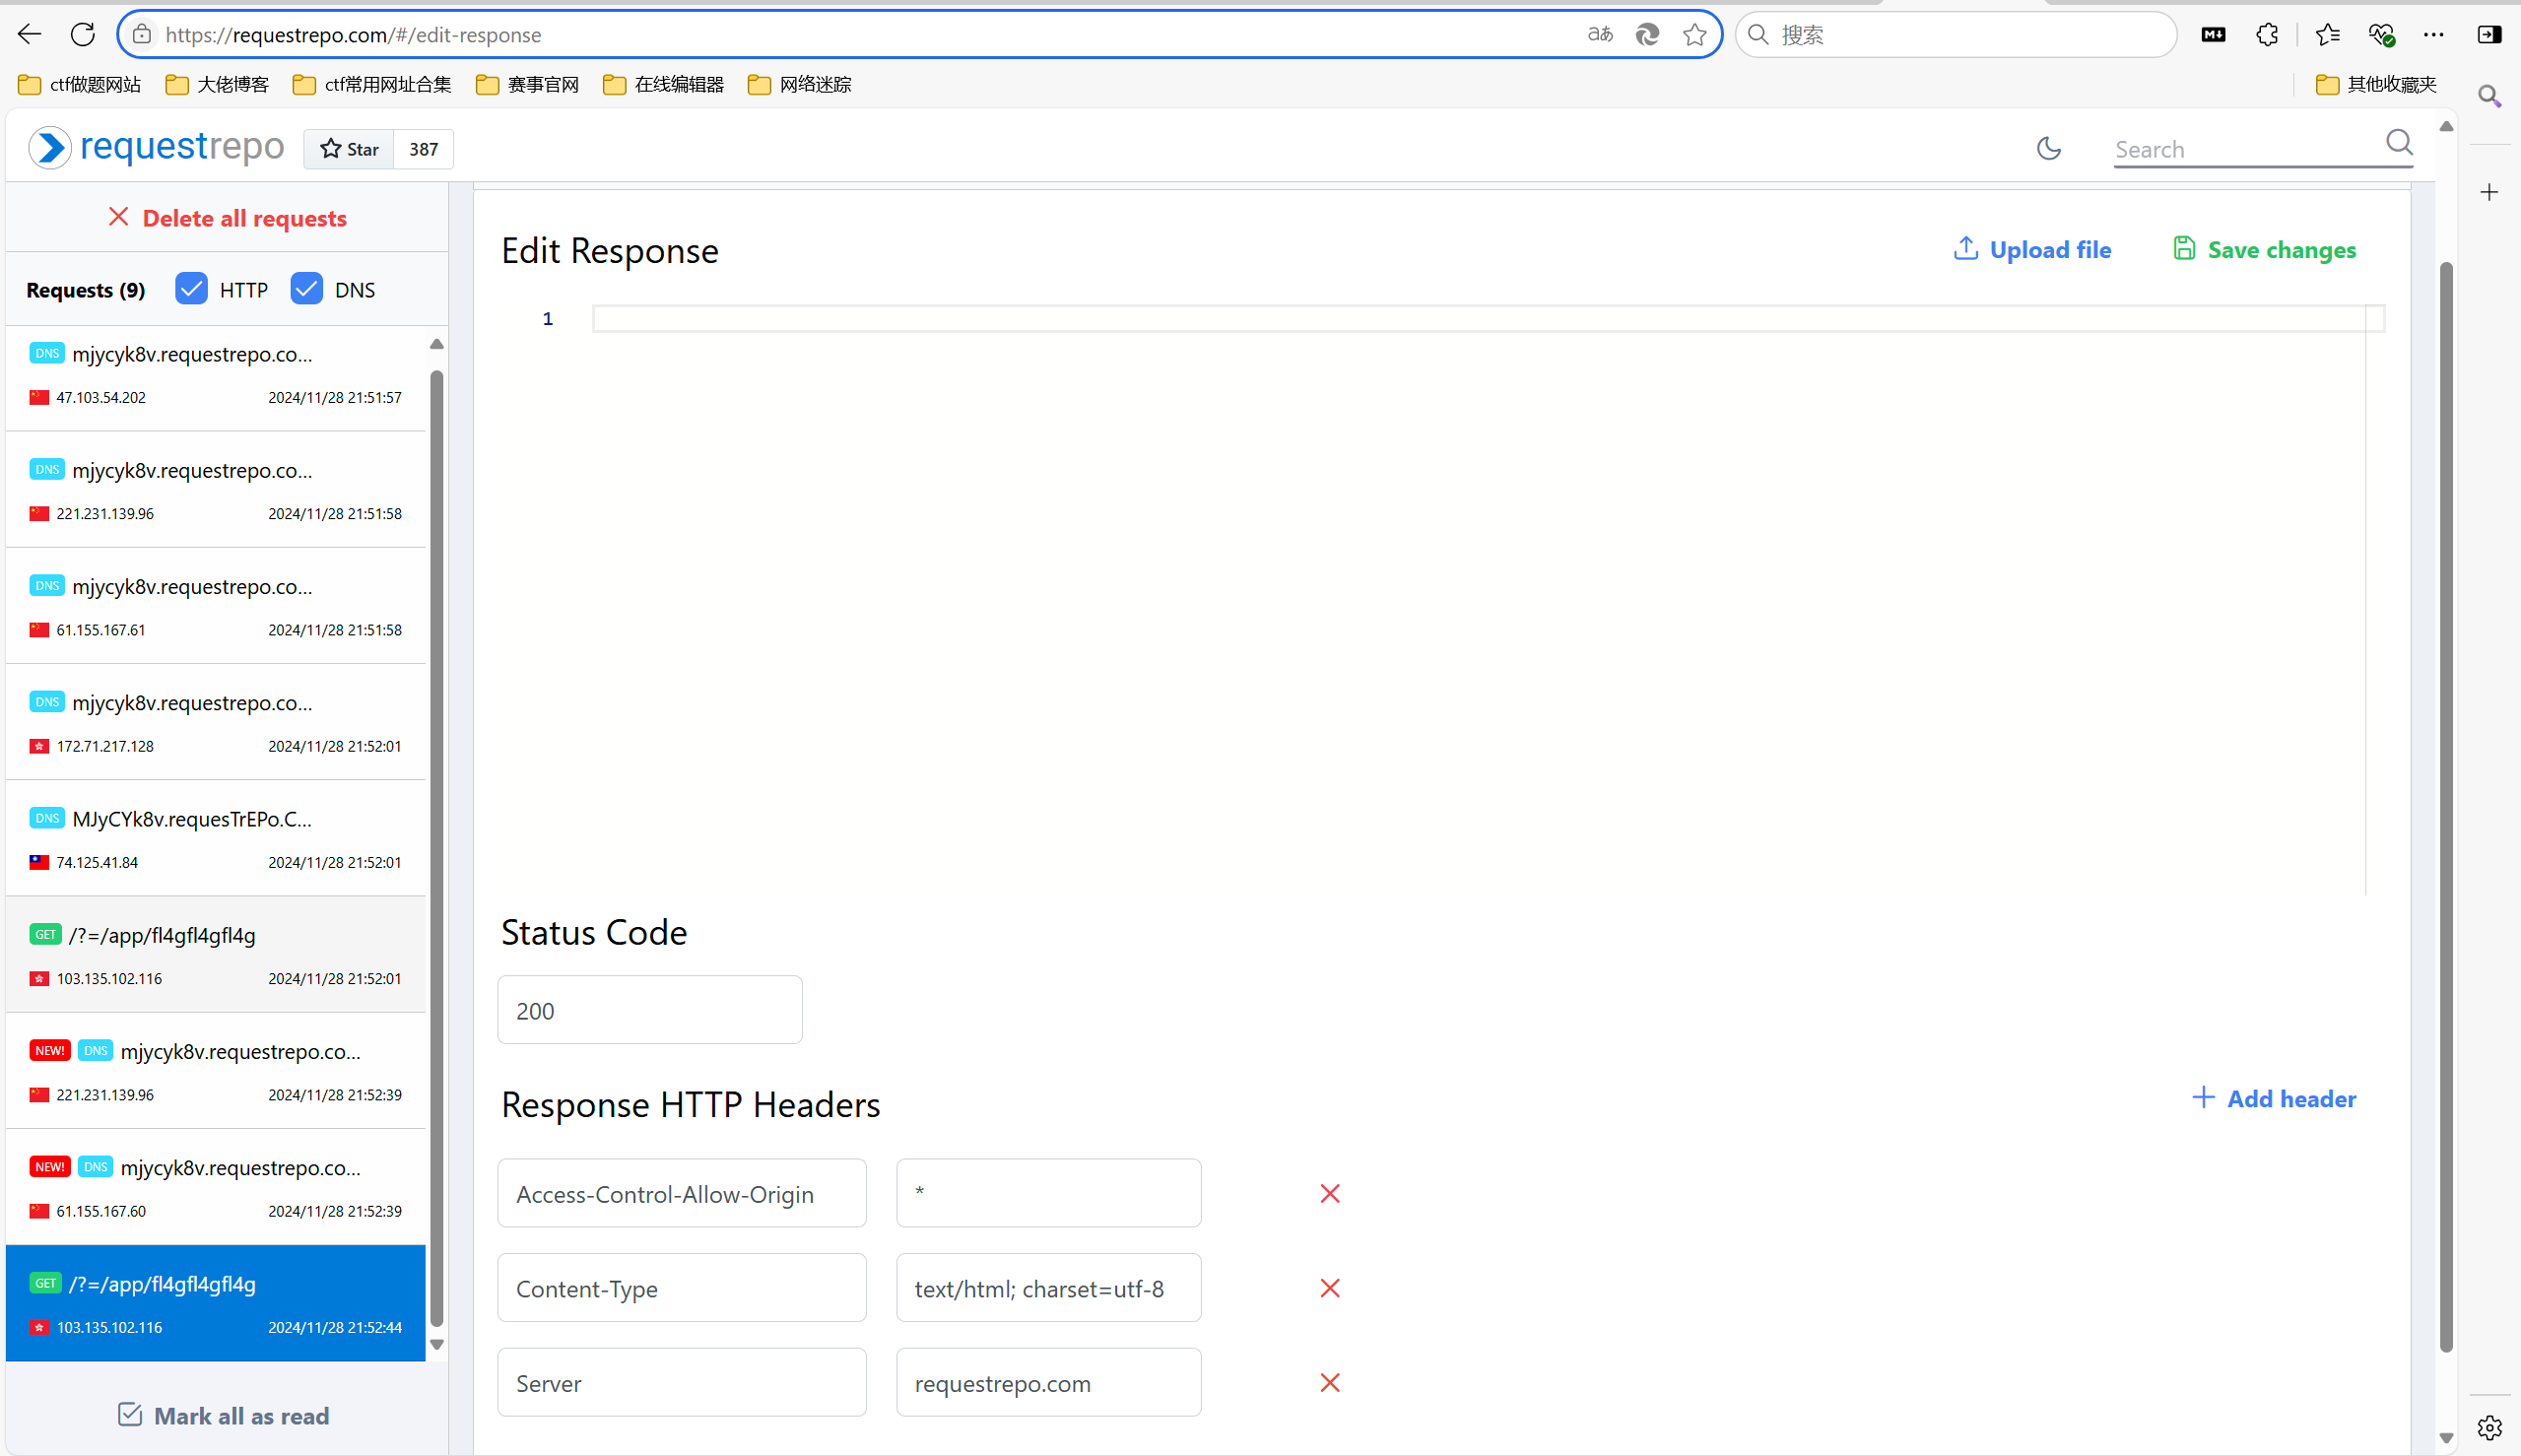Viewport: 2521px width, 1456px height.
Task: Open the 赛事官网 bookmarks folder
Action: click(527, 84)
